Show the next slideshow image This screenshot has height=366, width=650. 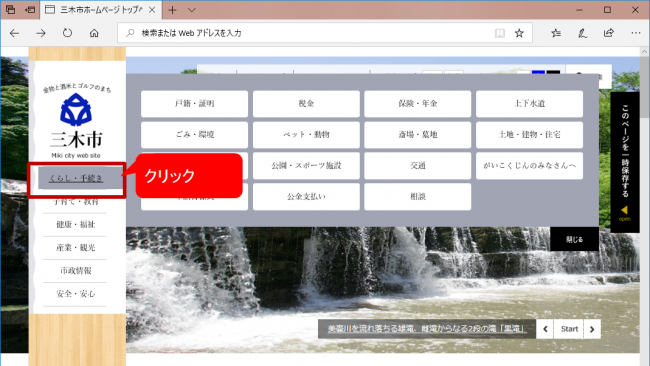tap(592, 329)
